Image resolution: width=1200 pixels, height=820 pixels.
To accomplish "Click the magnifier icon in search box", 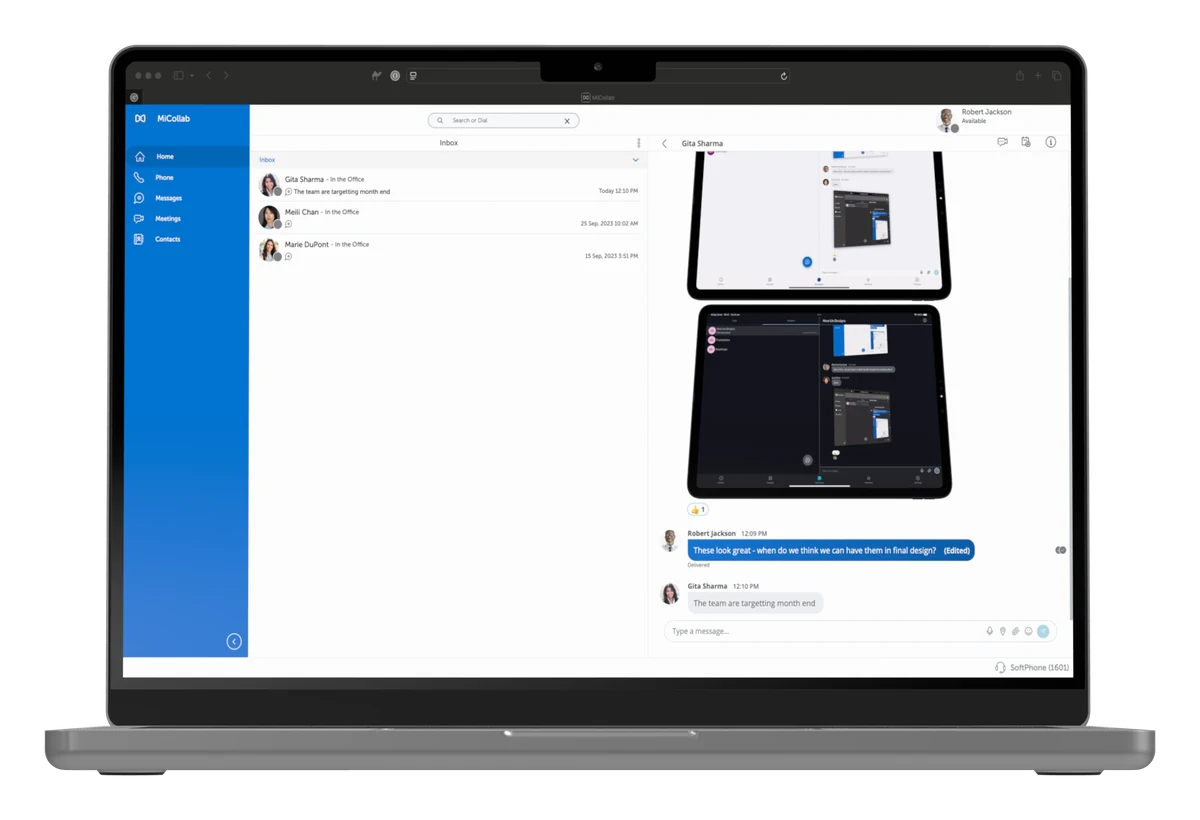I will tap(440, 120).
